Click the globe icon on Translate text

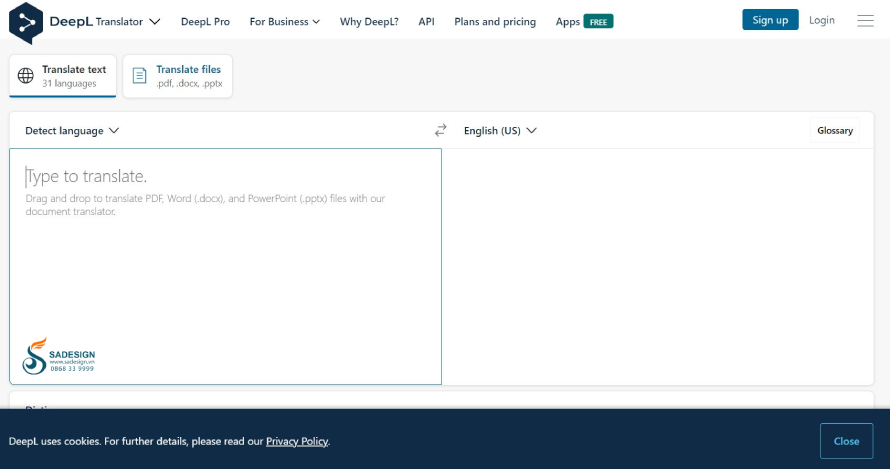point(26,76)
